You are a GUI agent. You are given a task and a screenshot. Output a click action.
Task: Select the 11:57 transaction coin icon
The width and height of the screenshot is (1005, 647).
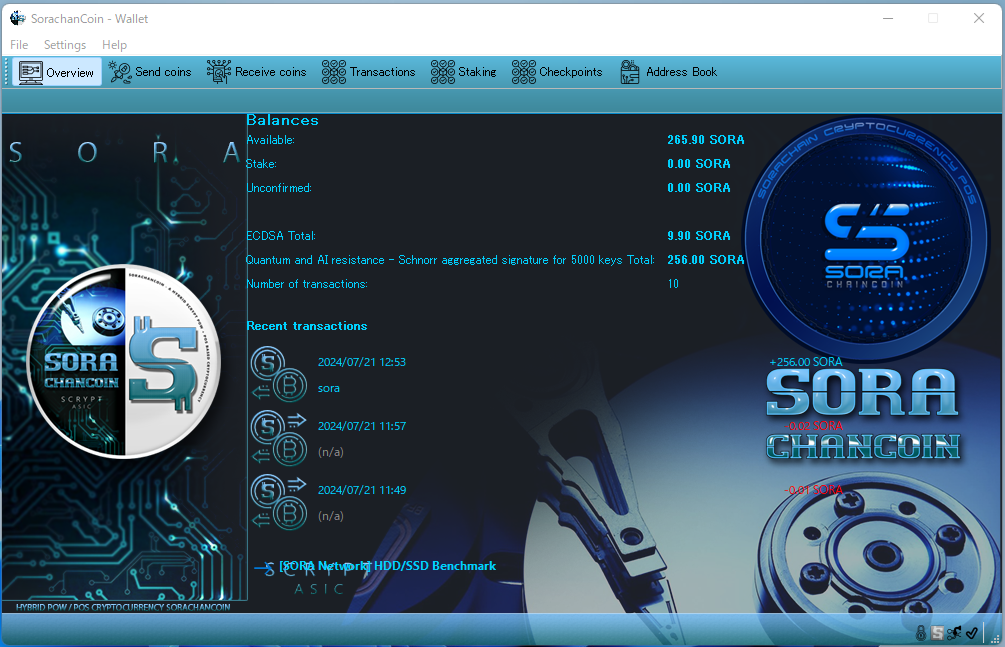(279, 439)
